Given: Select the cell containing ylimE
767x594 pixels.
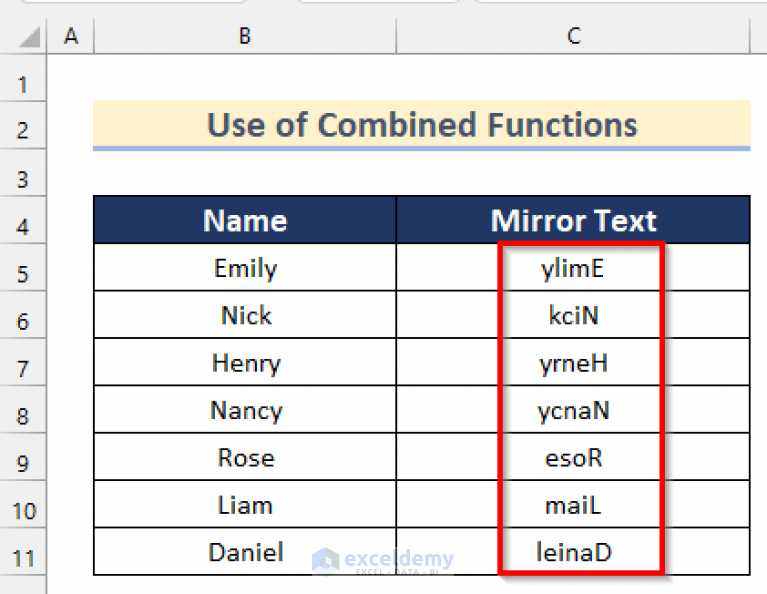Looking at the screenshot, I should (x=573, y=268).
